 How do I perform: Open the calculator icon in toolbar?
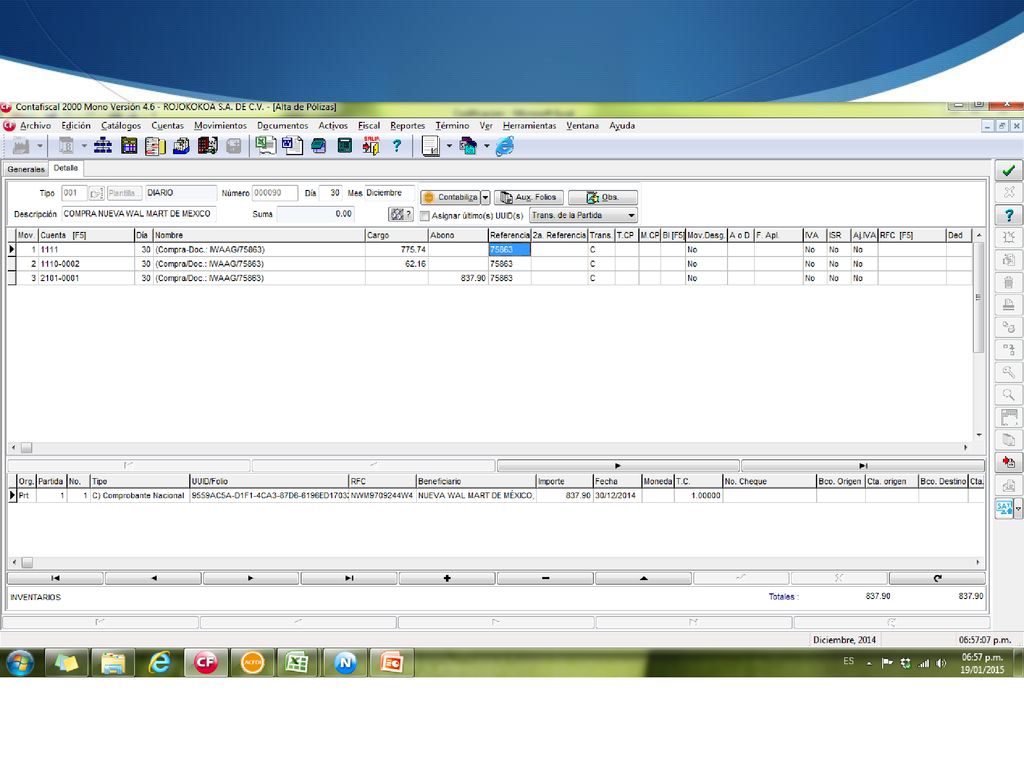pyautogui.click(x=345, y=146)
